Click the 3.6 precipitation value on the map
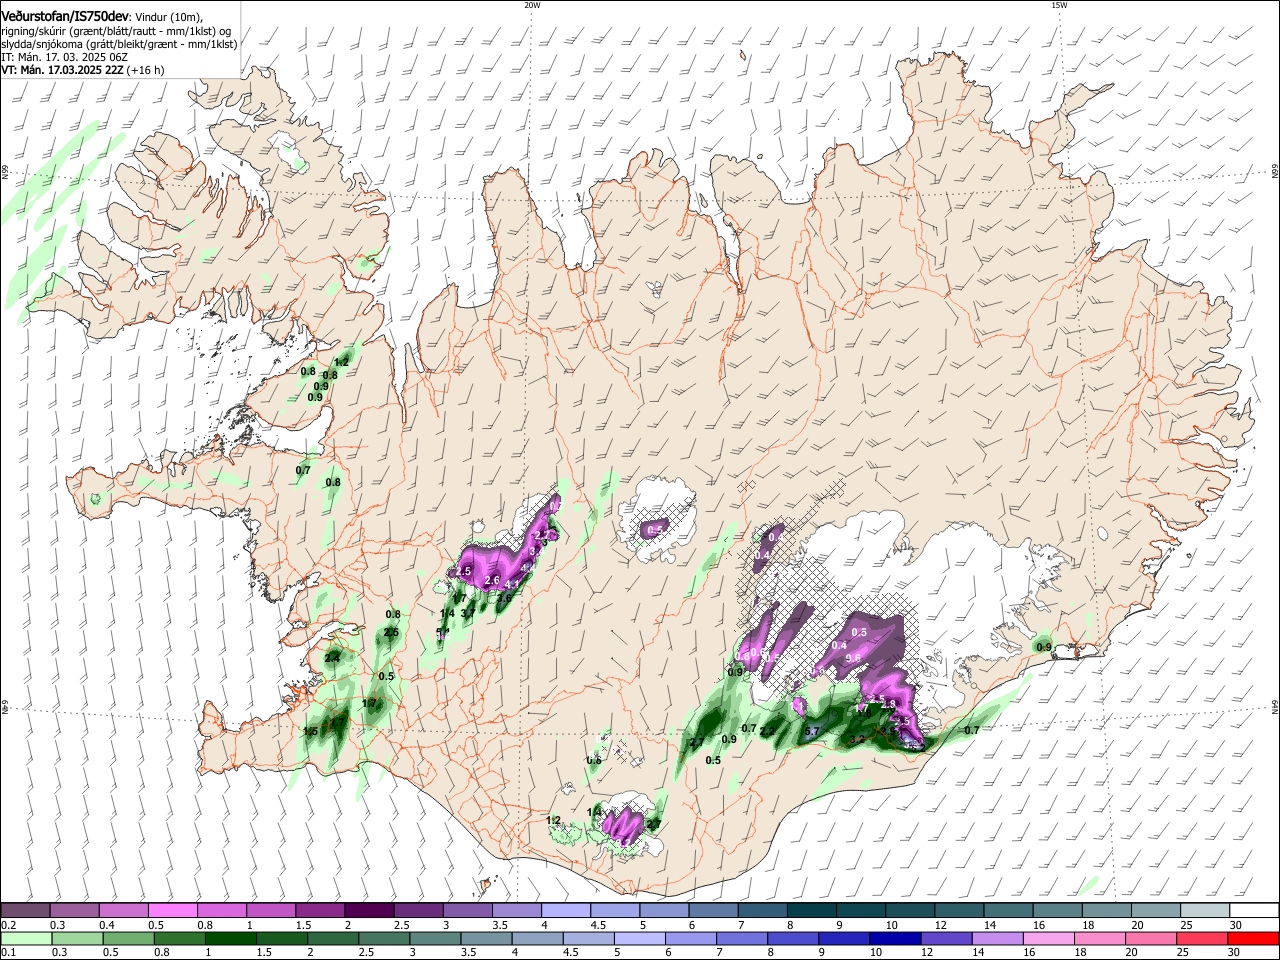Viewport: 1280px width, 960px height. point(504,598)
